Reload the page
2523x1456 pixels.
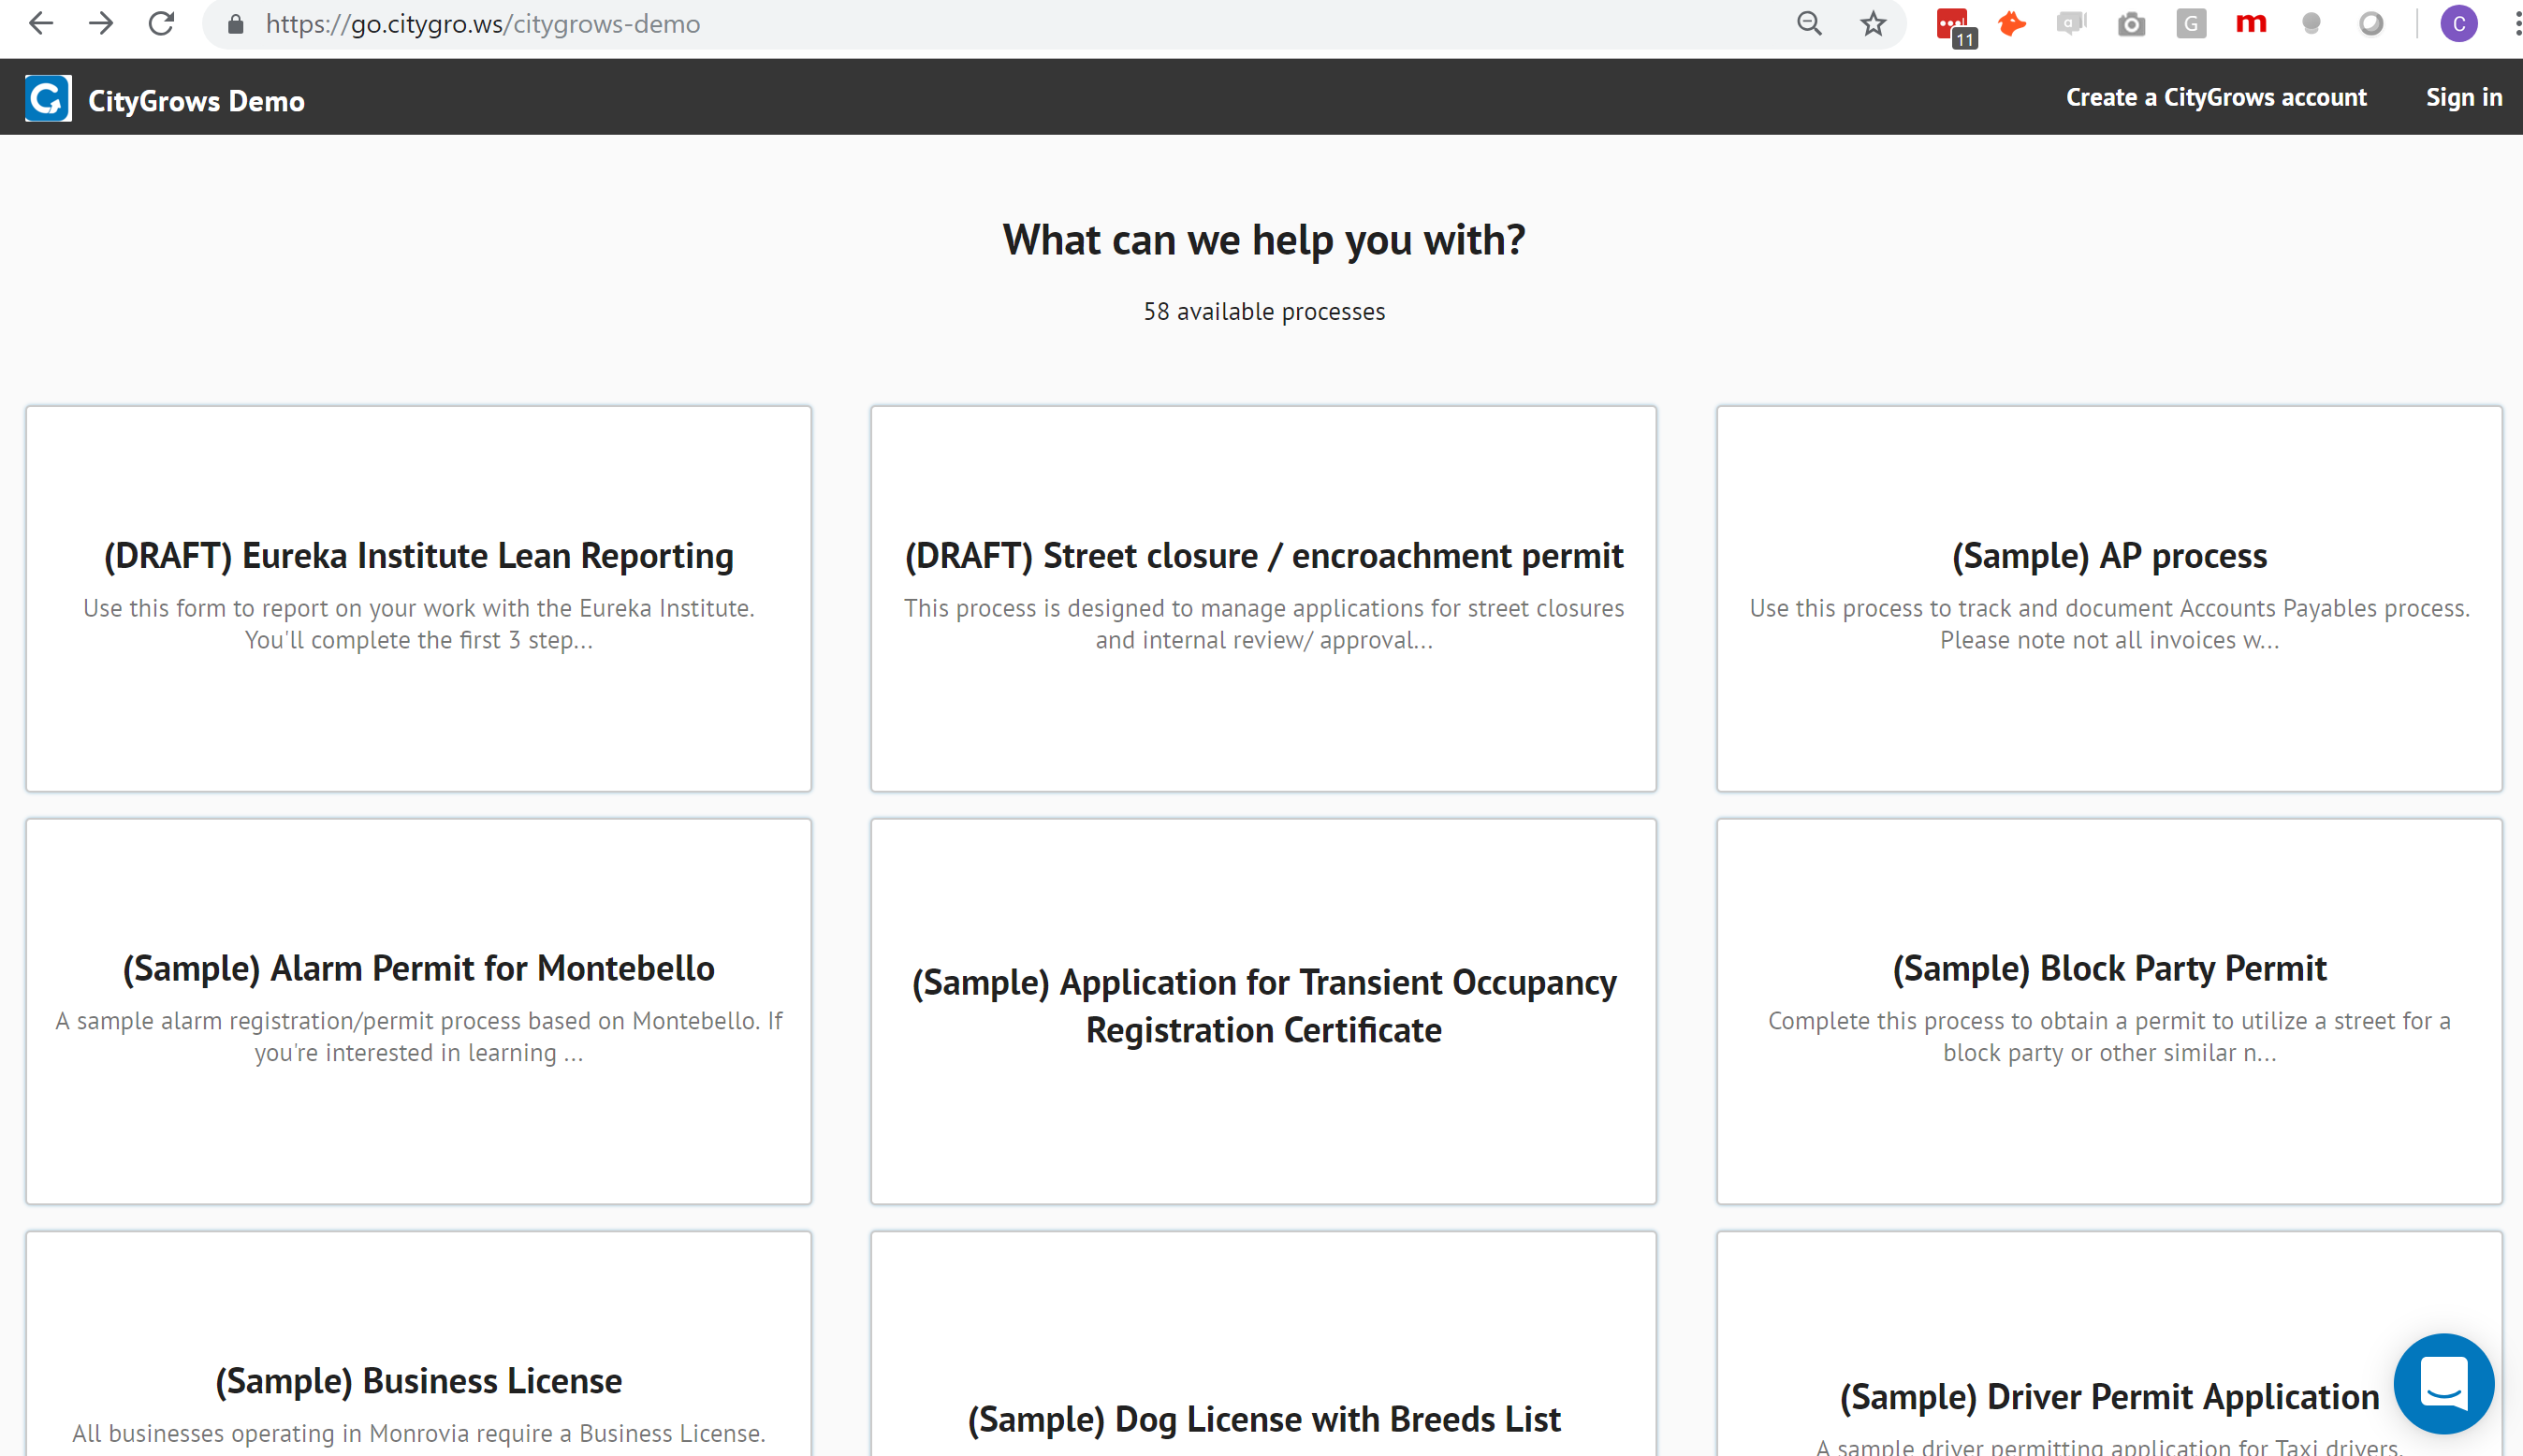tap(161, 23)
